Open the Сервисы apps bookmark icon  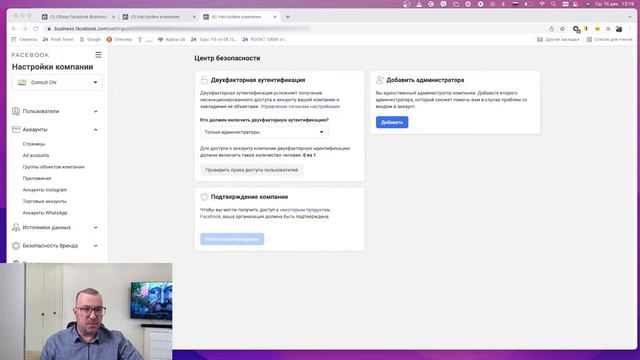pyautogui.click(x=14, y=40)
